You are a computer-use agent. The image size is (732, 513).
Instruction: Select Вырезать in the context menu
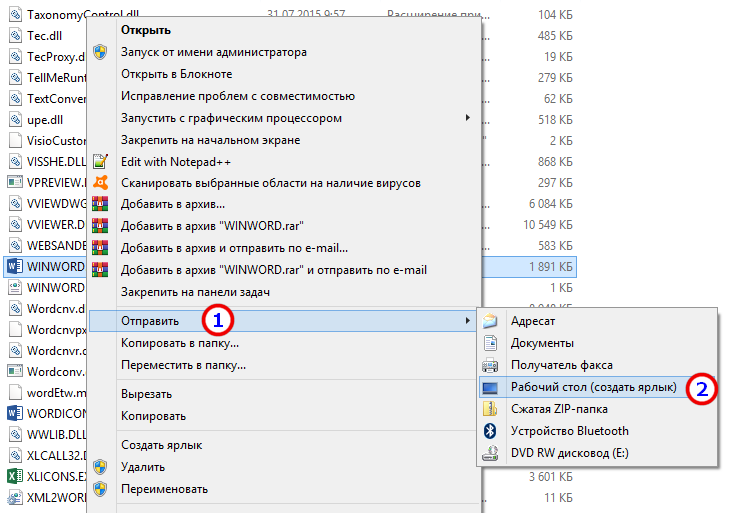pyautogui.click(x=146, y=394)
